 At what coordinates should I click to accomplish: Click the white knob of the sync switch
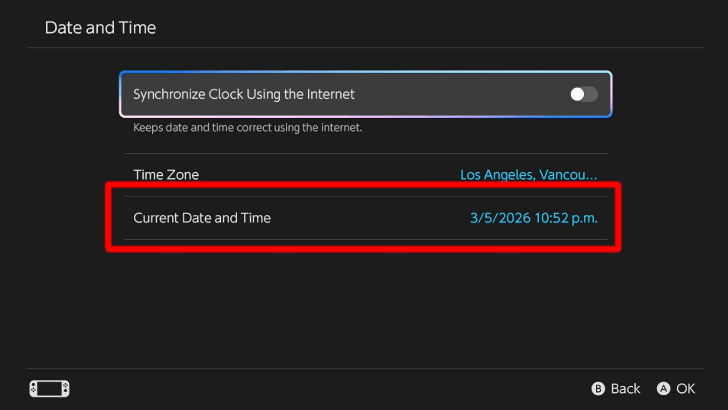click(578, 94)
